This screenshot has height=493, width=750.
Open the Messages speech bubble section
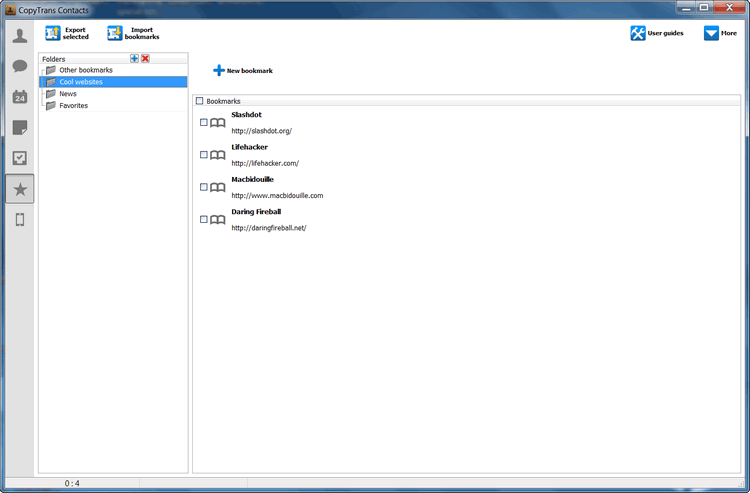pos(20,66)
